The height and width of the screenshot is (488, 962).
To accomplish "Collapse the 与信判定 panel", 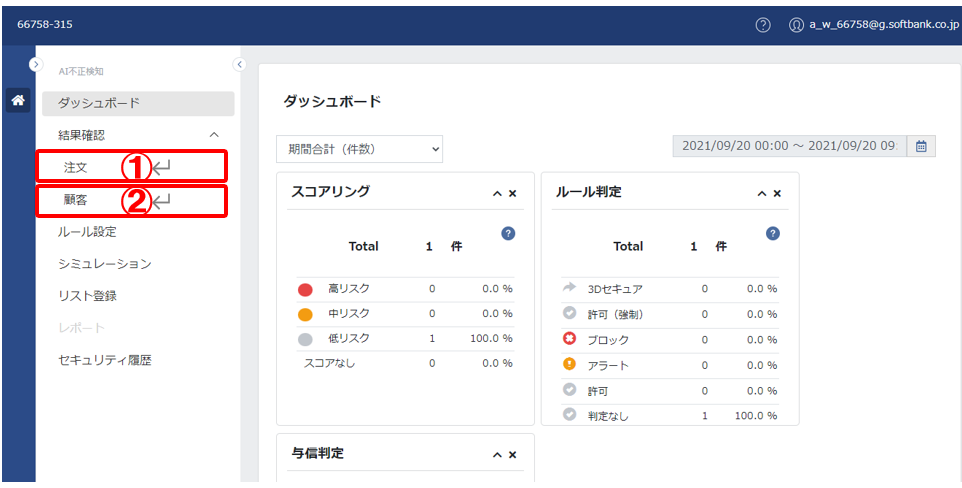I will [497, 455].
